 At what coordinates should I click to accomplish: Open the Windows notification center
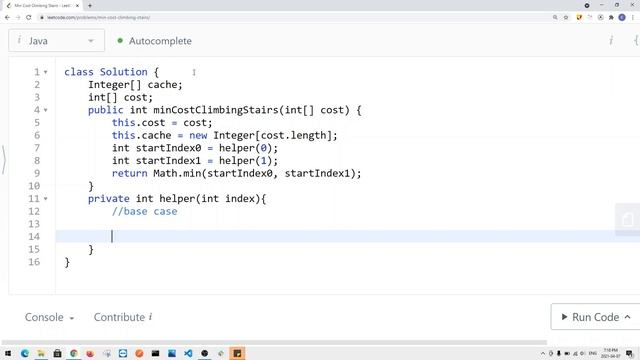click(629, 353)
